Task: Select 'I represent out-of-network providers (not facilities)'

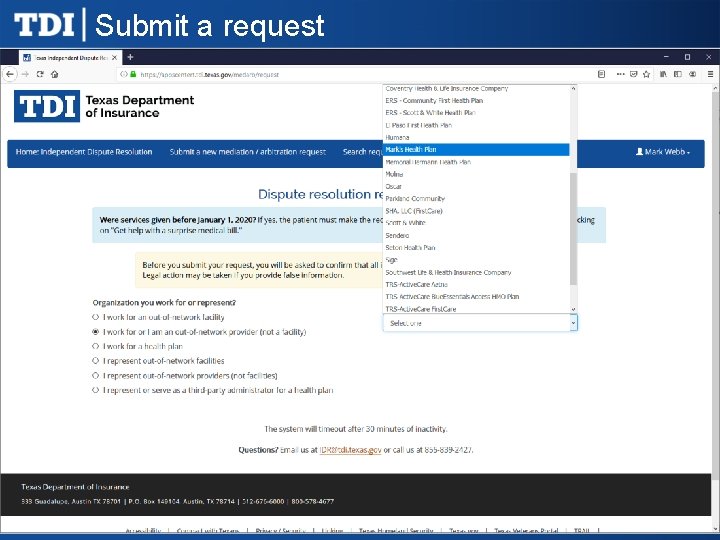Action: 96,376
